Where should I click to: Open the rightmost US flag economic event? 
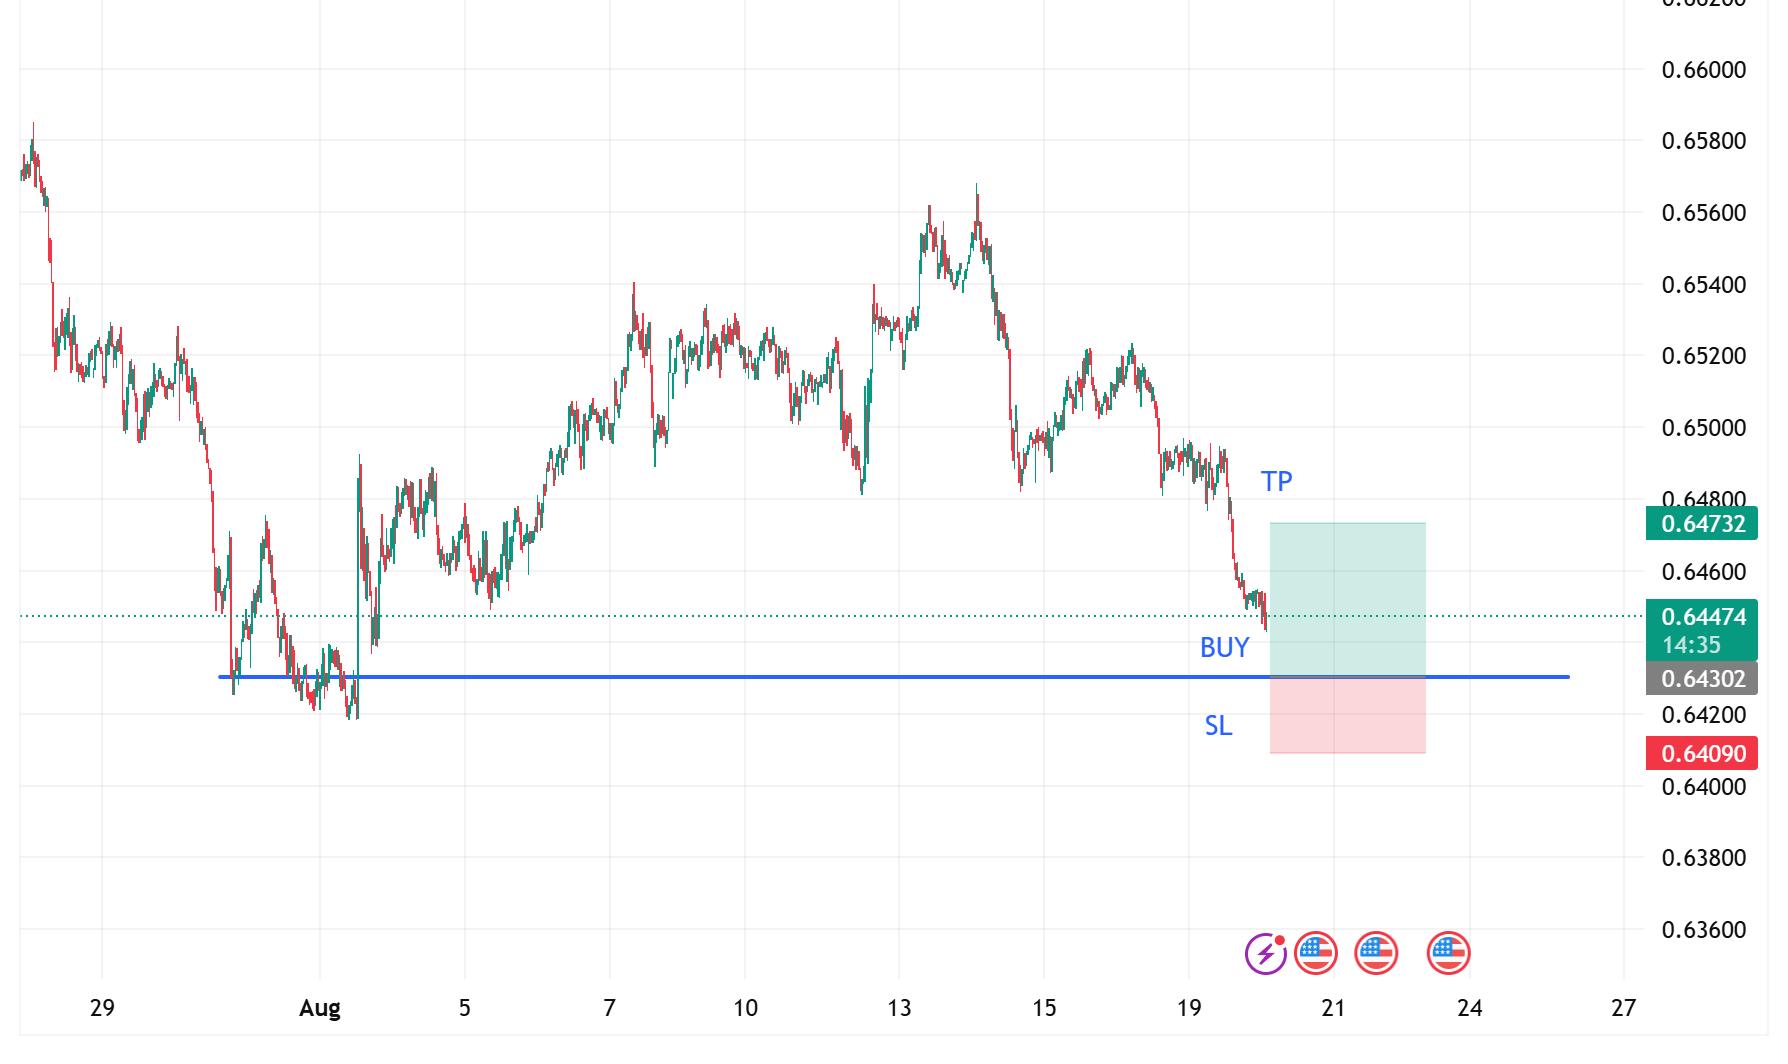(x=1448, y=953)
